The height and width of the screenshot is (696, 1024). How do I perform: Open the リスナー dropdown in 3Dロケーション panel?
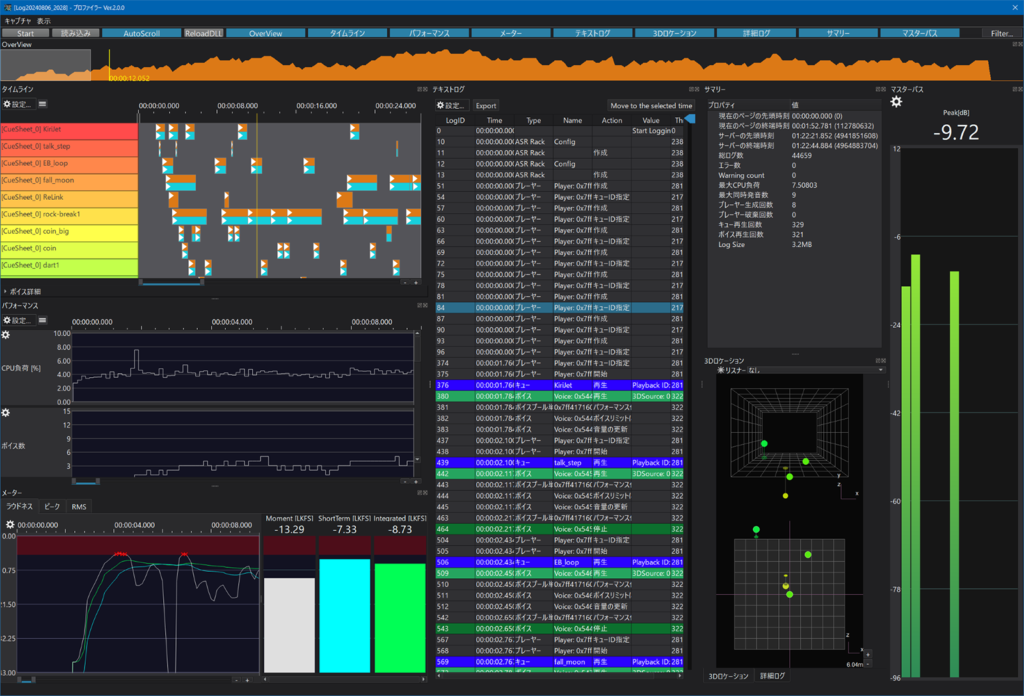tap(879, 368)
